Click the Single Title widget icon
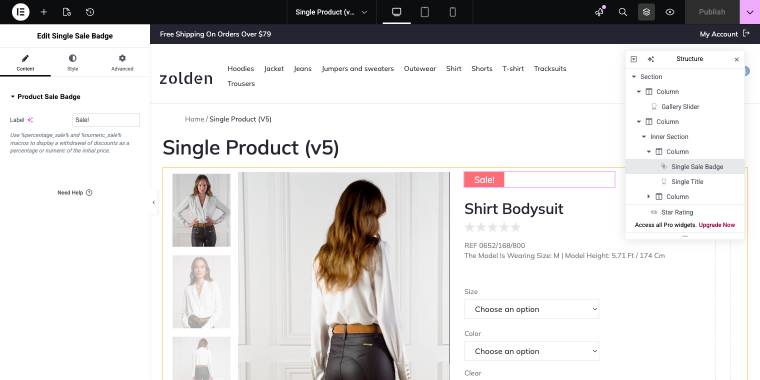760x380 pixels. click(x=664, y=182)
